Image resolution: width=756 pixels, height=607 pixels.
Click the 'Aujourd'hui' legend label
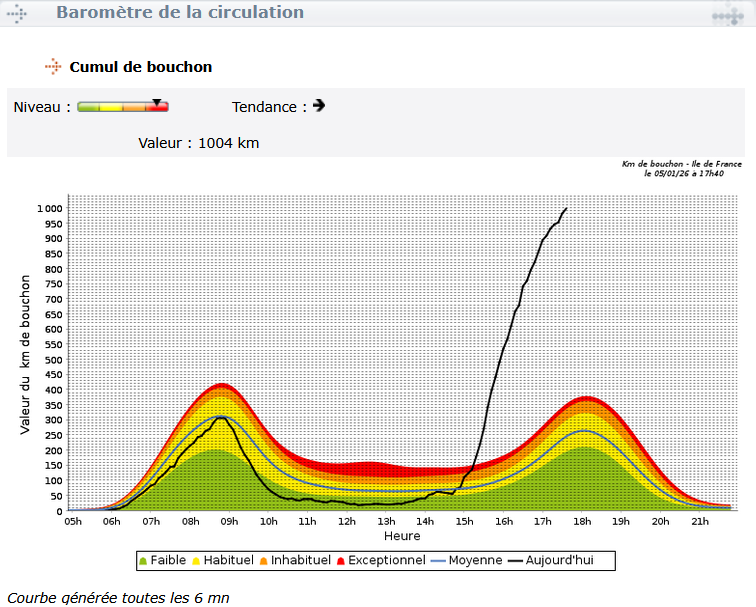coord(560,560)
